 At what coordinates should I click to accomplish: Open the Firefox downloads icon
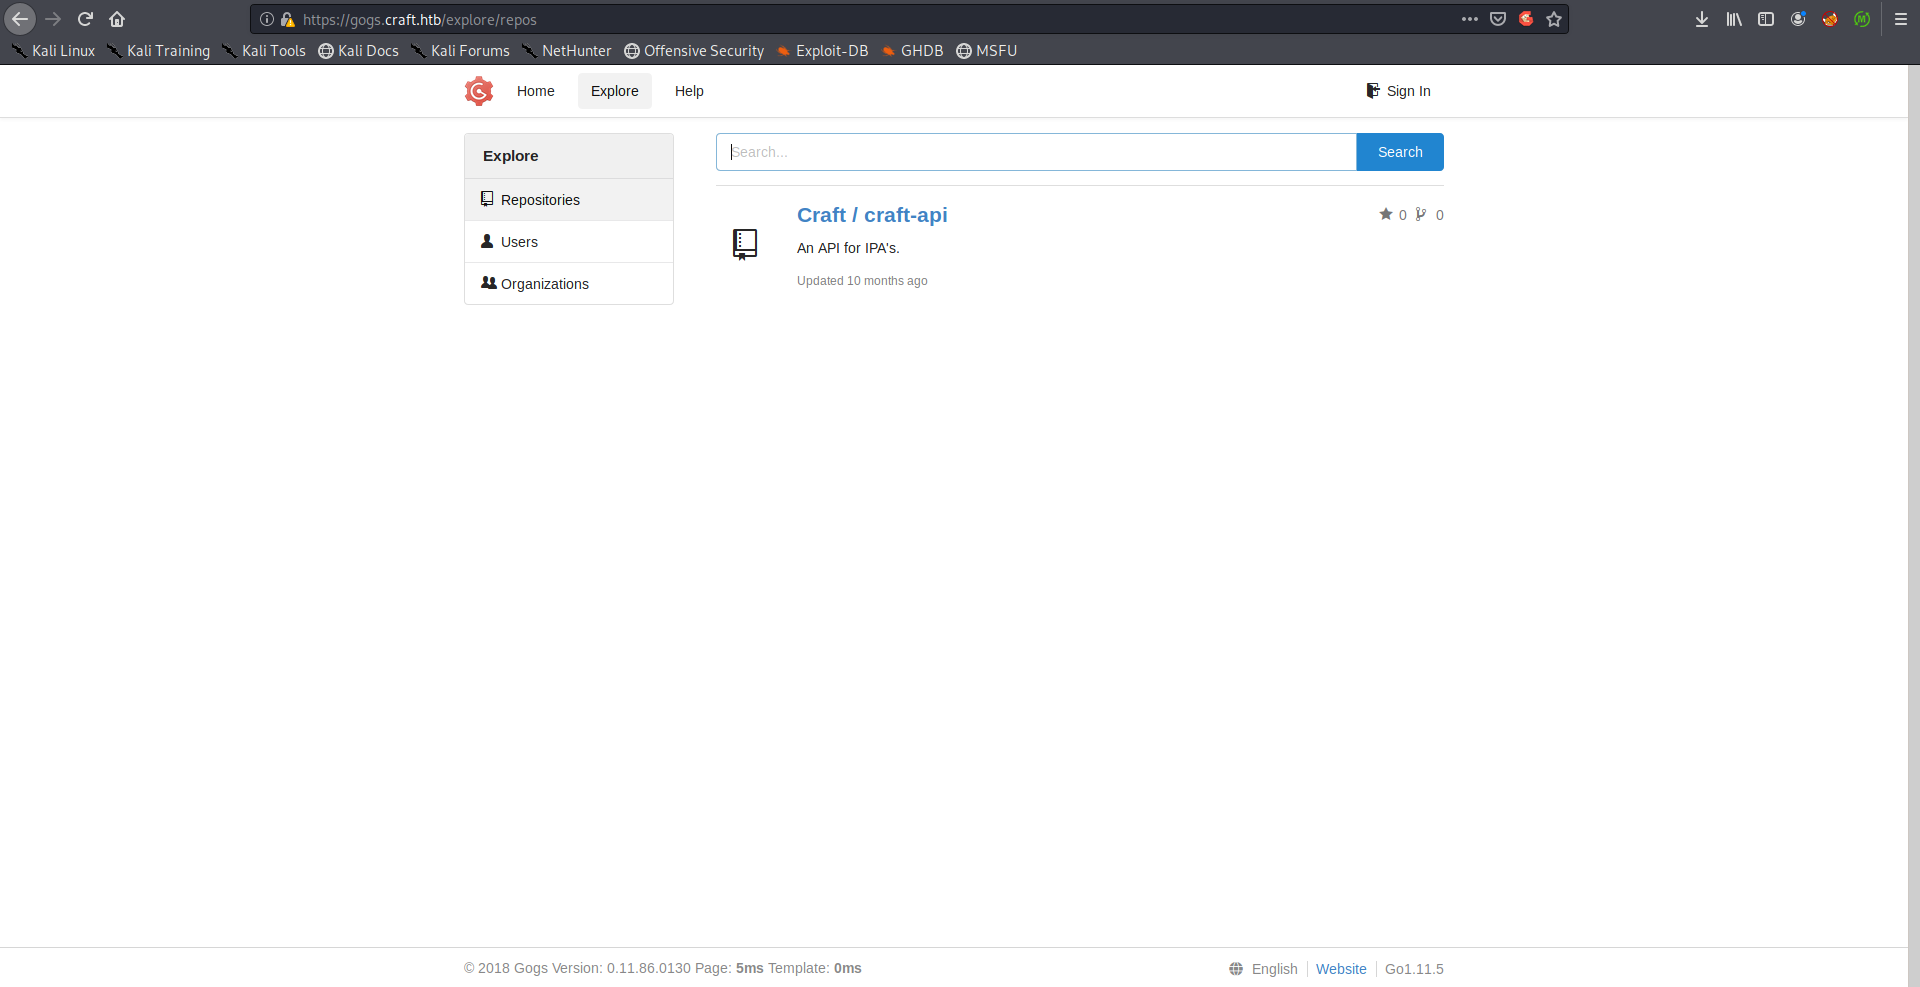(x=1701, y=19)
